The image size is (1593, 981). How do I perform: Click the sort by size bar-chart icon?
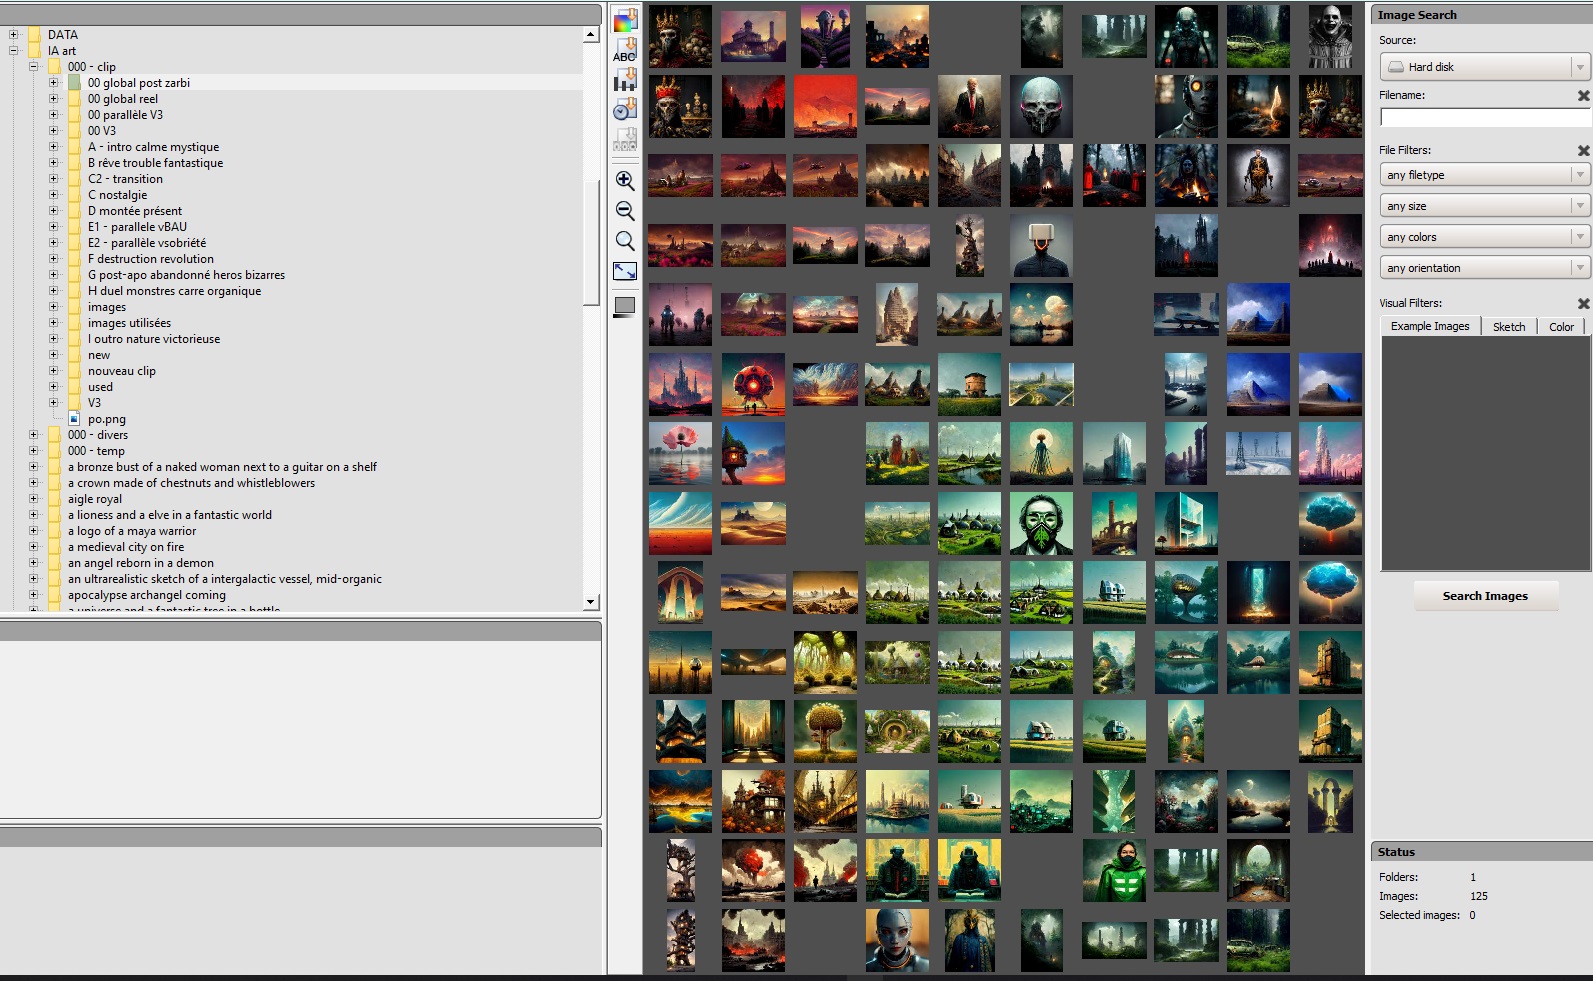(x=625, y=80)
